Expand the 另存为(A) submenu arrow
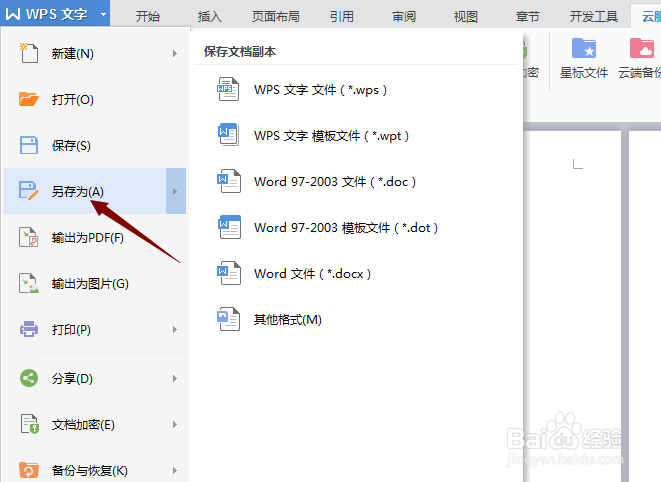The image size is (661, 482). click(x=175, y=191)
